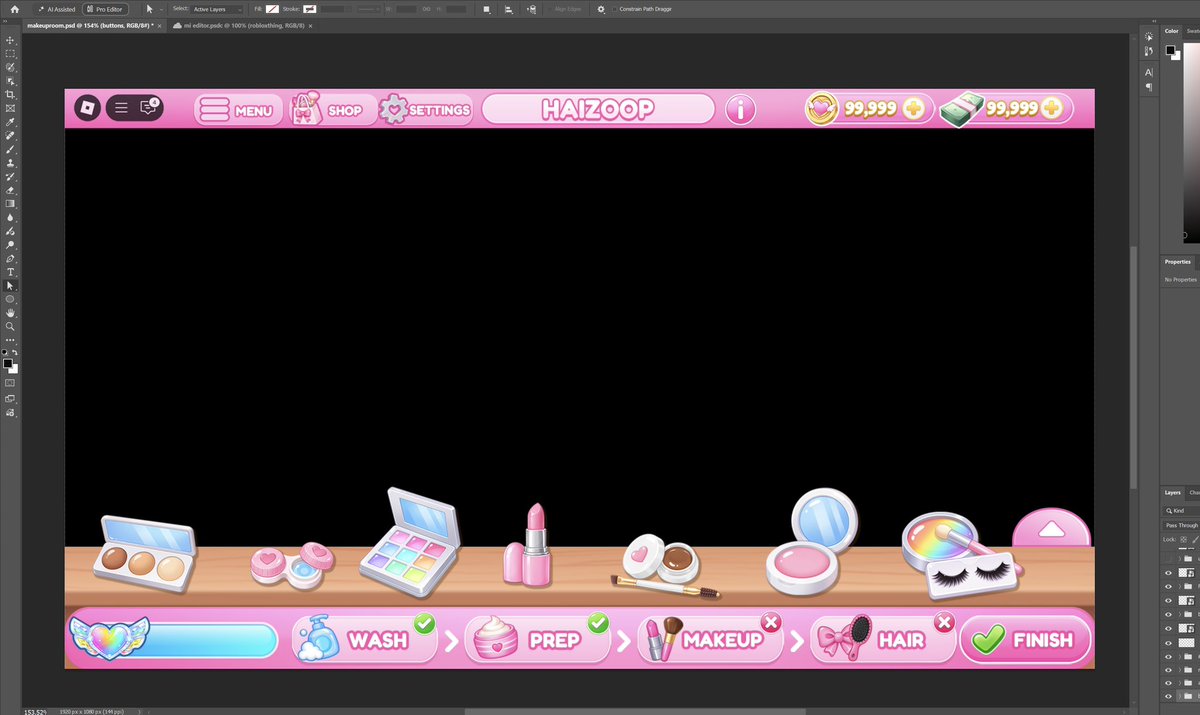Select the Rectangular Marquee tool

[x=10, y=54]
